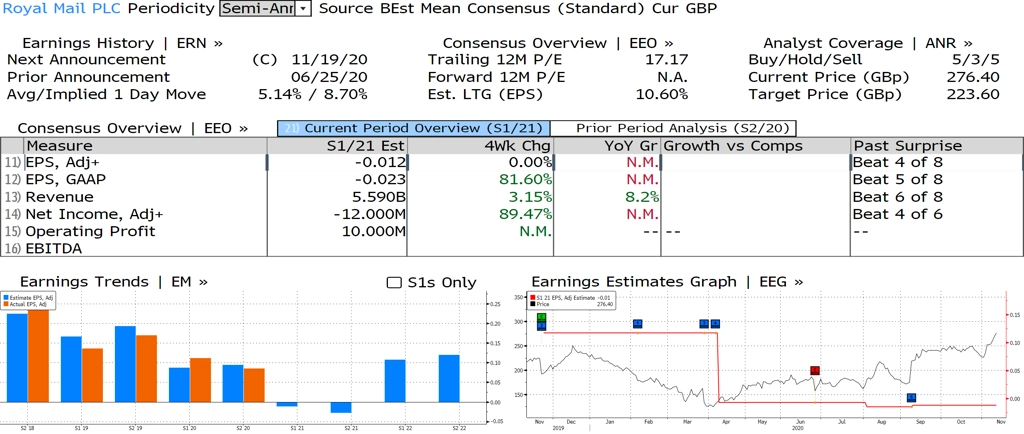Click the Buy/Hold/Sell value 5/3/5
This screenshot has height=434, width=1024.
click(x=977, y=60)
